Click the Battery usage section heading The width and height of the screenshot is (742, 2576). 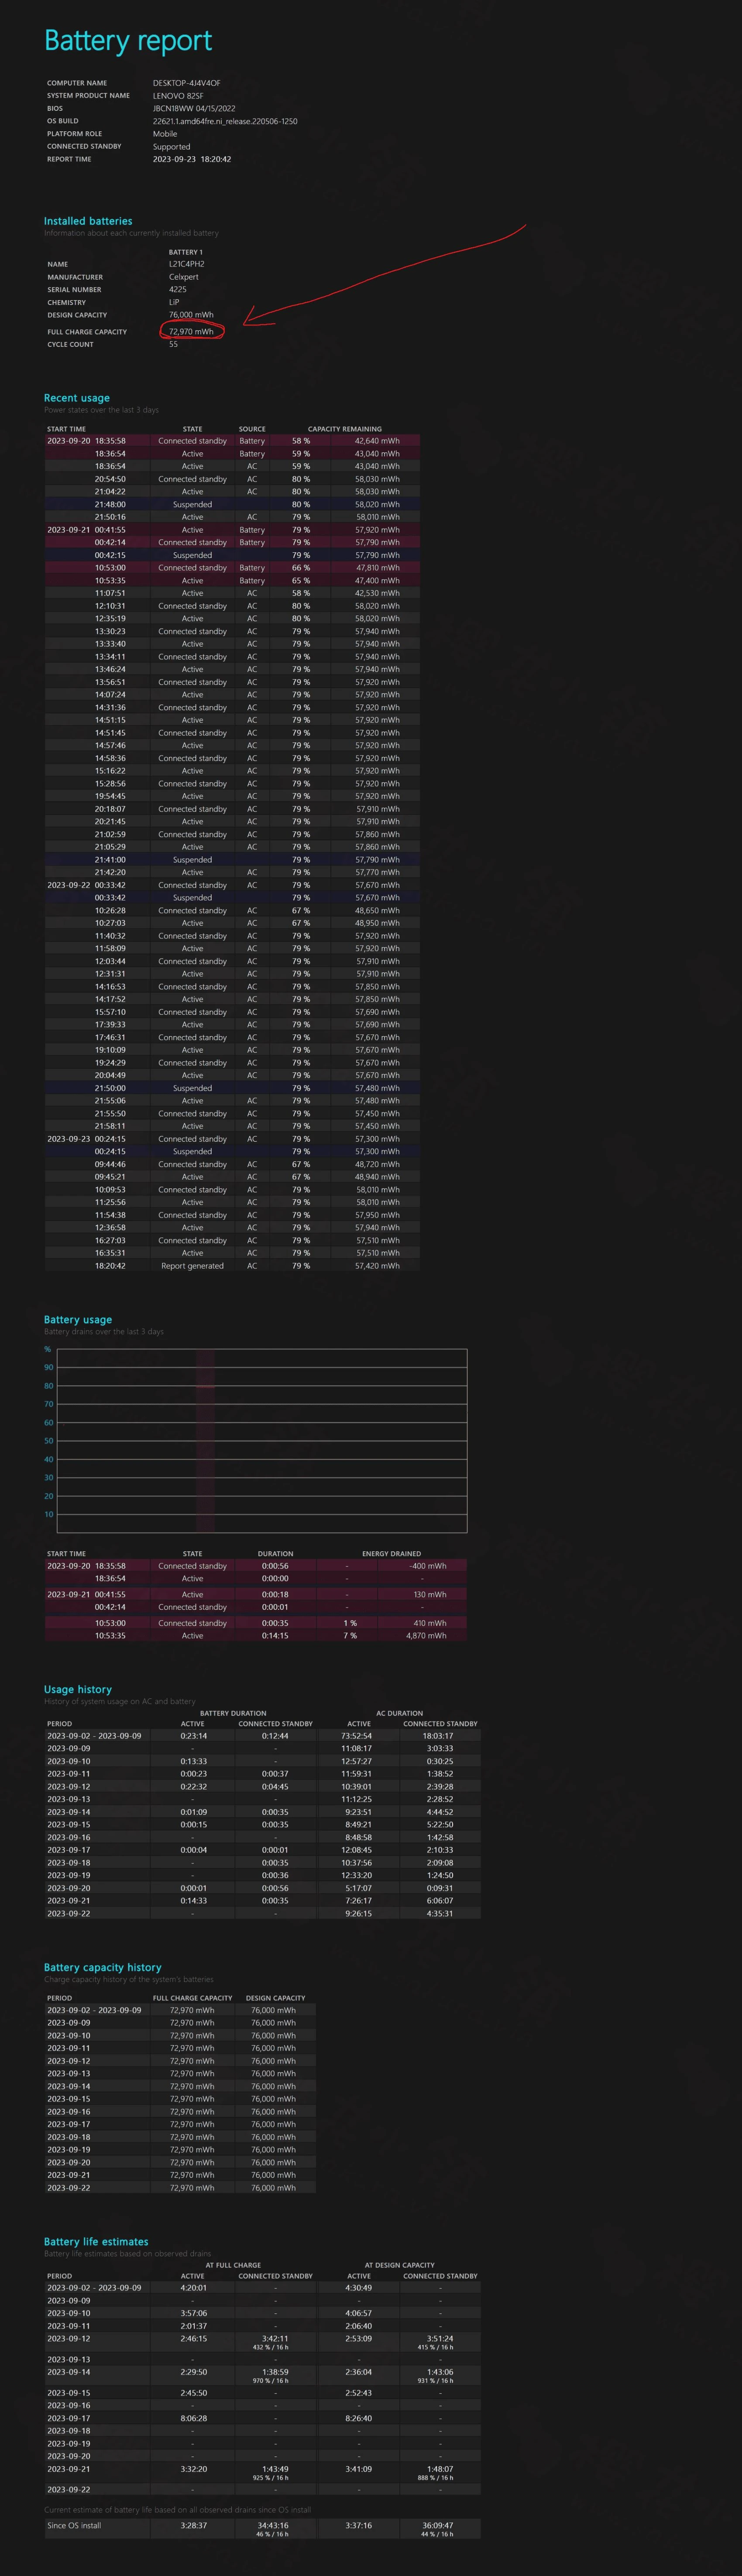[78, 1319]
